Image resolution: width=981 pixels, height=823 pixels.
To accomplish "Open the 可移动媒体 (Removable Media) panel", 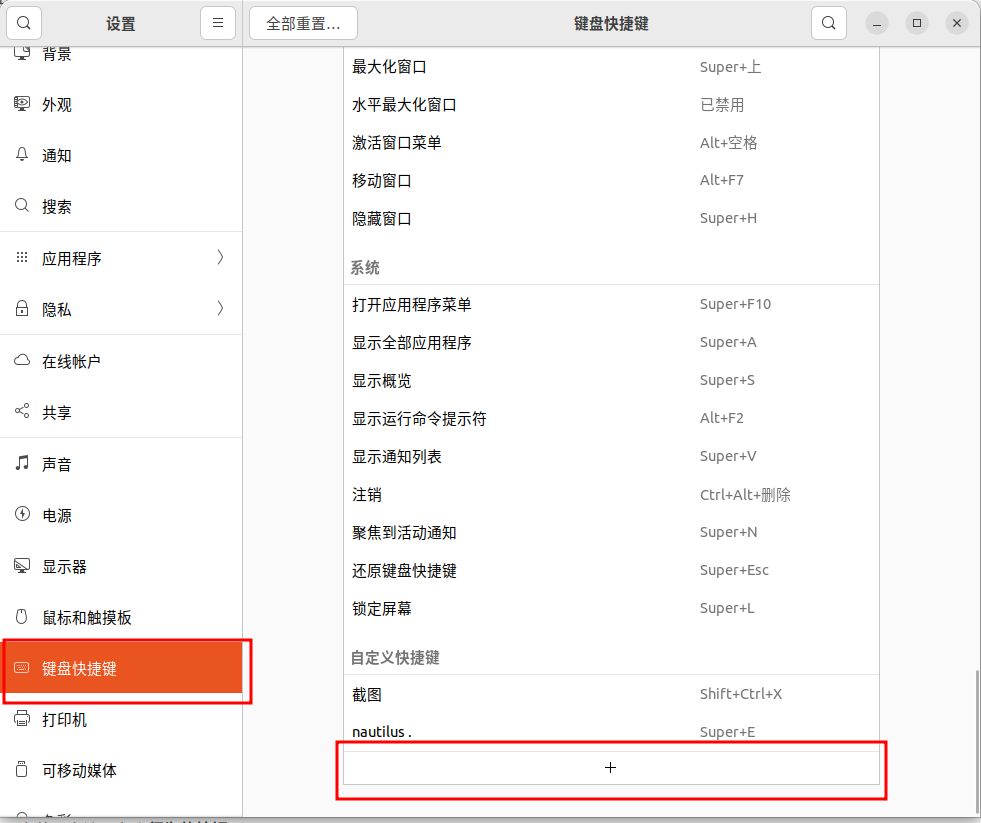I will 85,770.
